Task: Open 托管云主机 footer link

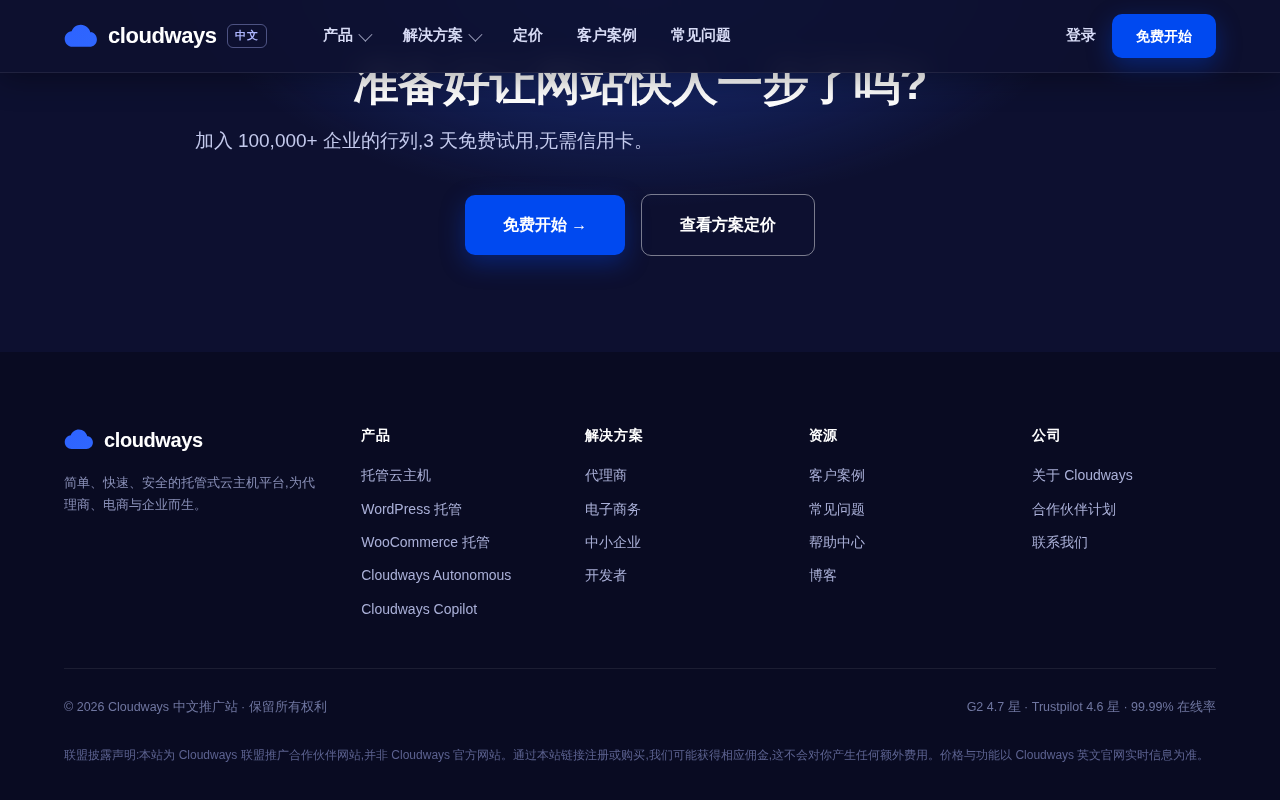Action: (396, 476)
